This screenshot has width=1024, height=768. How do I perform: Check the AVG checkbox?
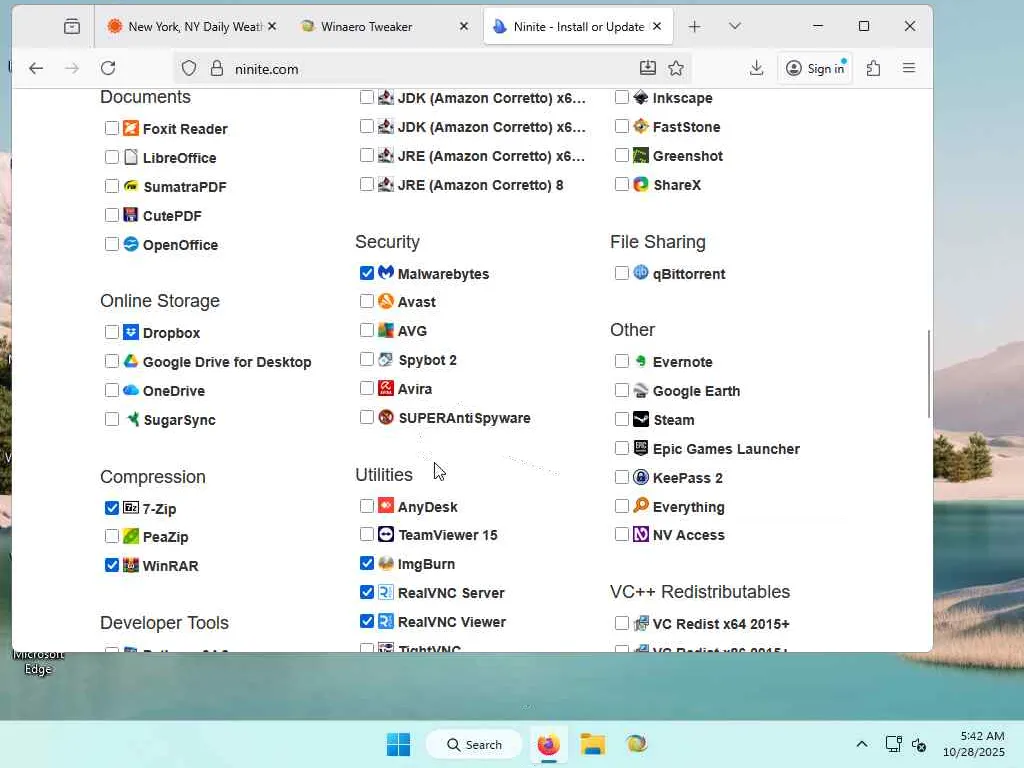[x=366, y=330]
